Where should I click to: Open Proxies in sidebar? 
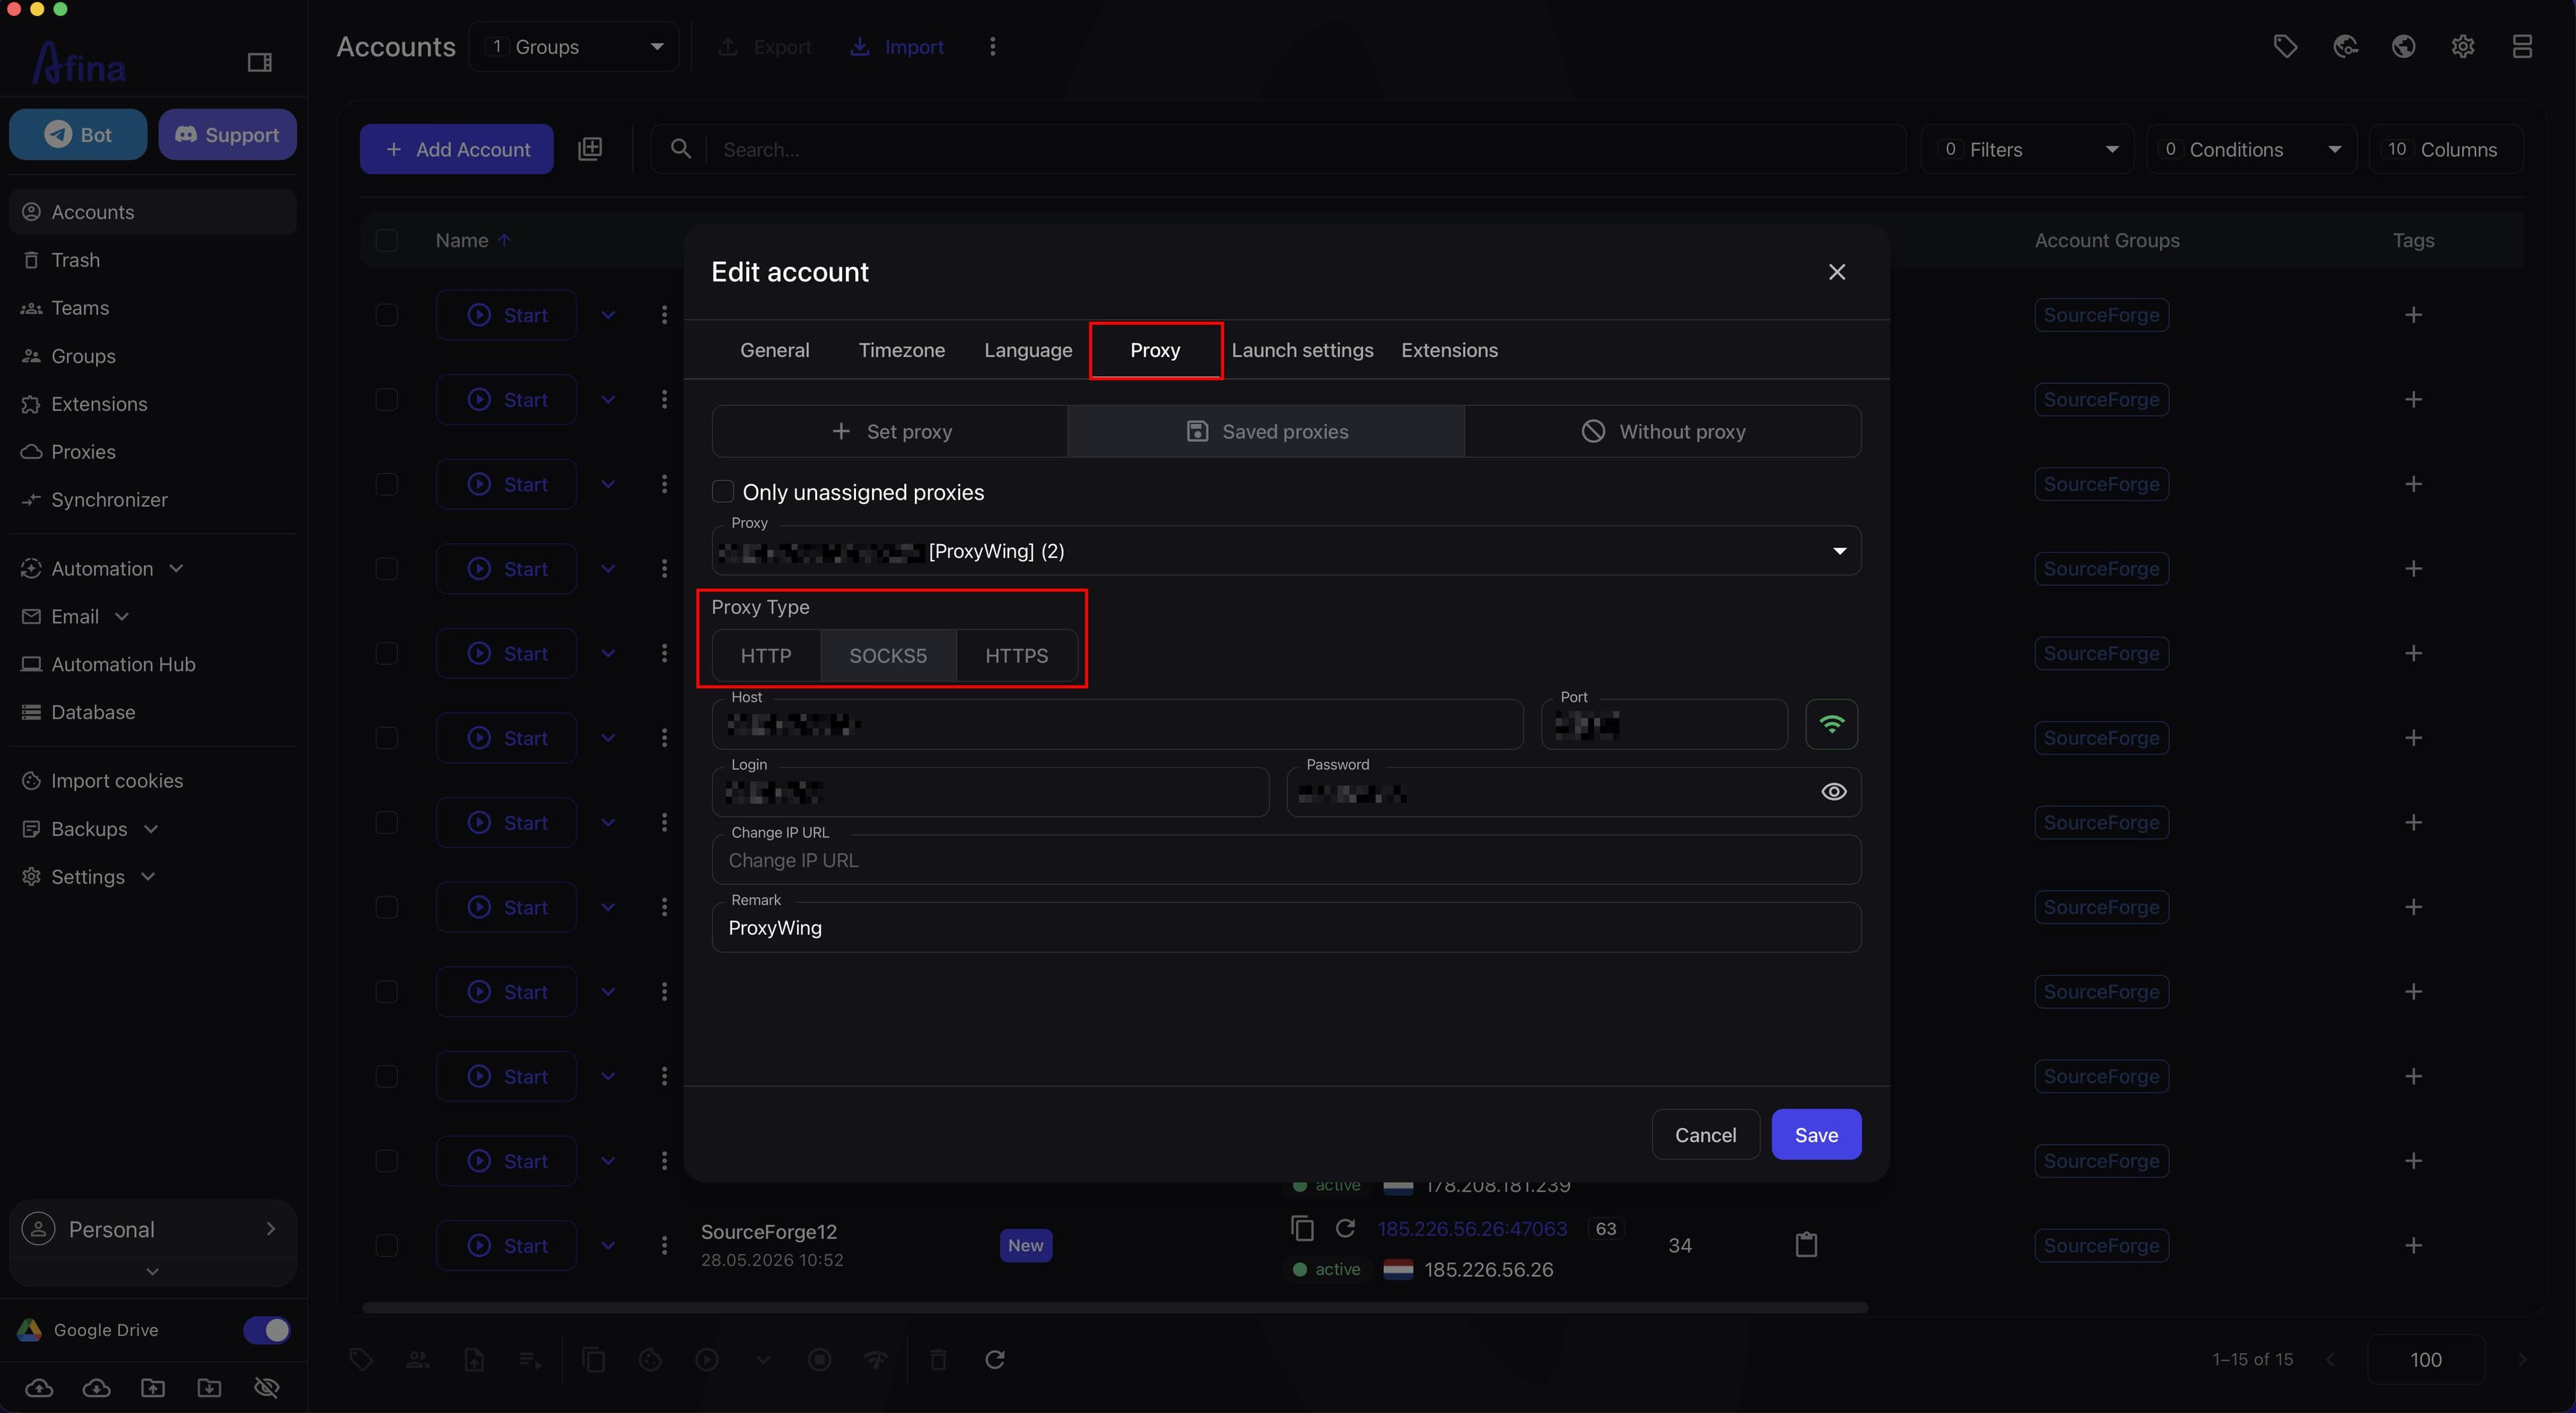[83, 452]
